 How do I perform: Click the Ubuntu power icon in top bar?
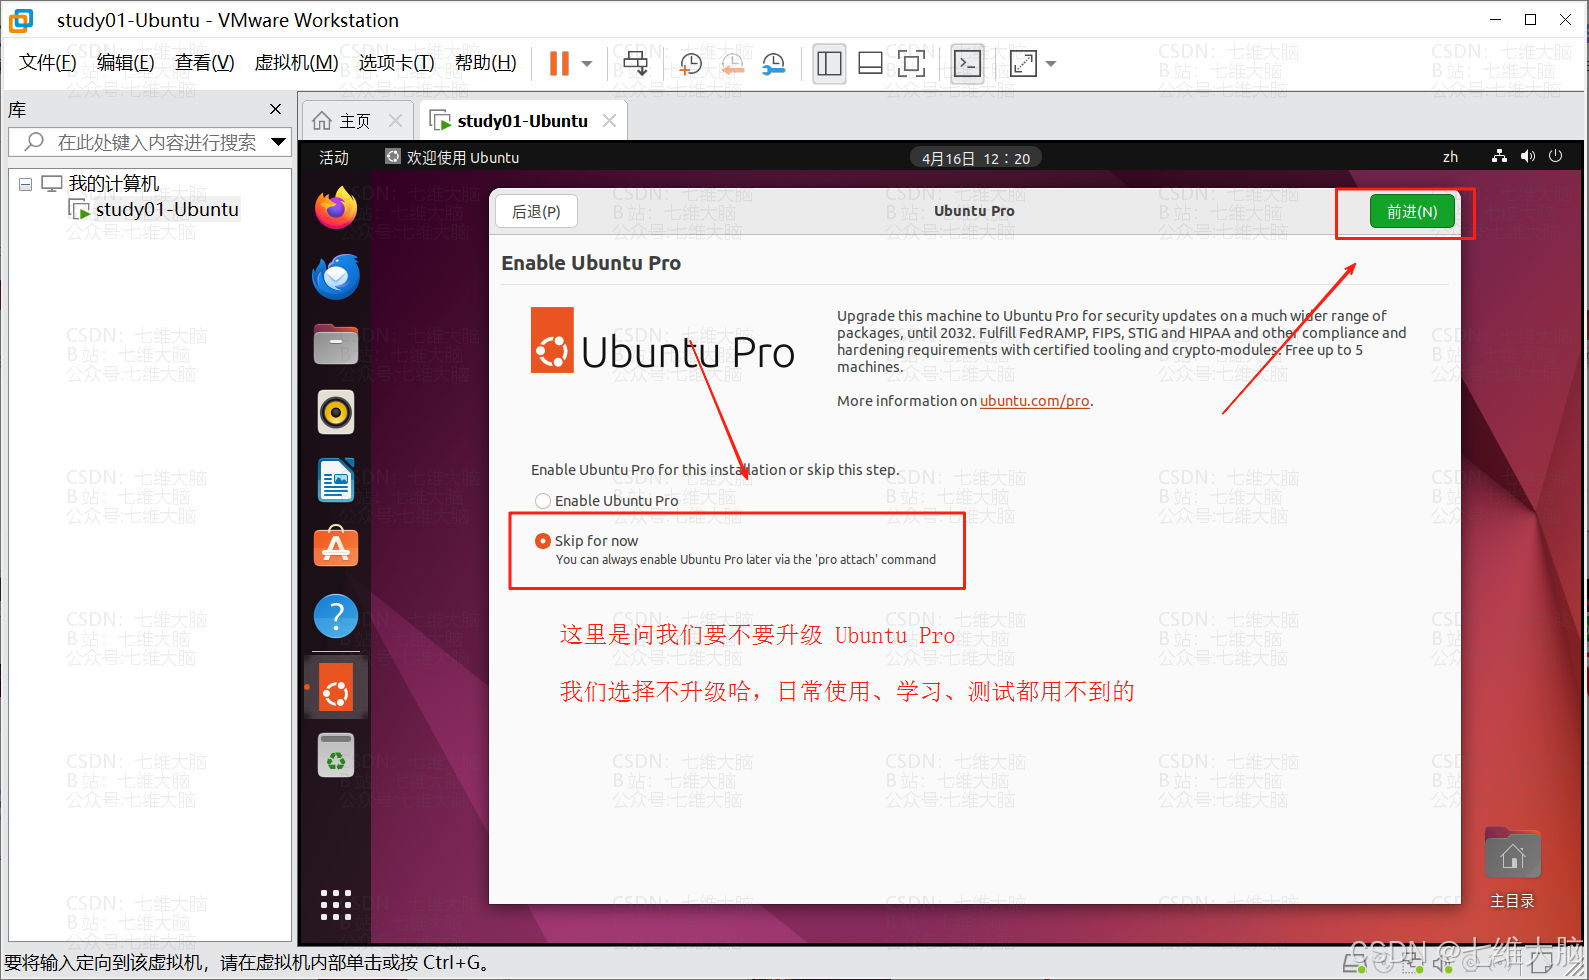point(1555,156)
